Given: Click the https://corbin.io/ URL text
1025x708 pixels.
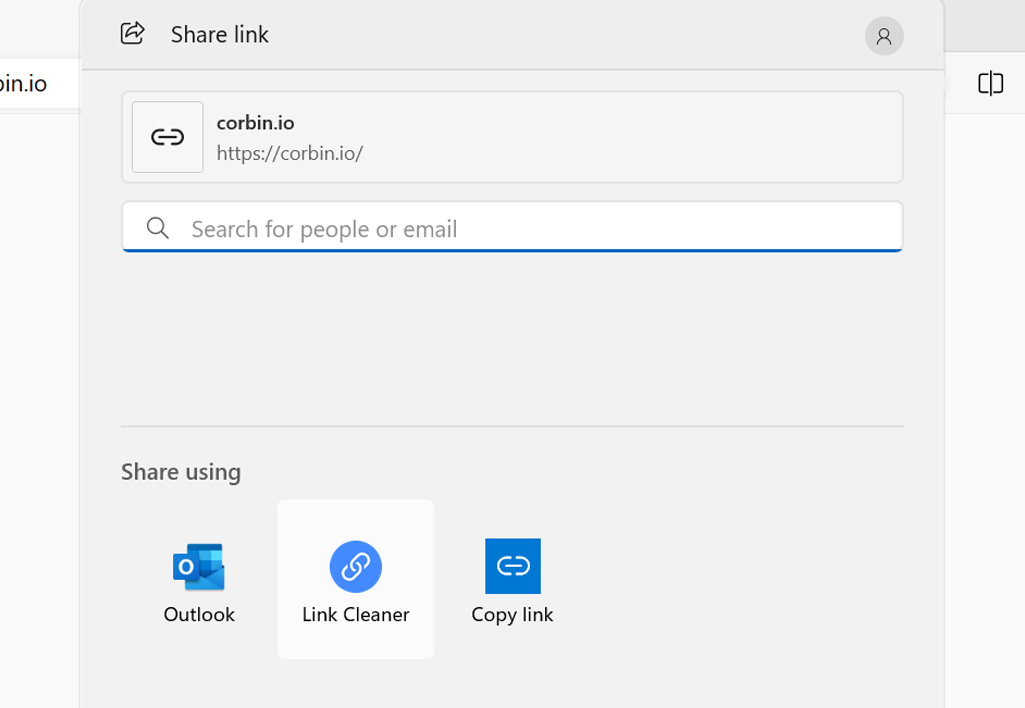Looking at the screenshot, I should click(290, 153).
